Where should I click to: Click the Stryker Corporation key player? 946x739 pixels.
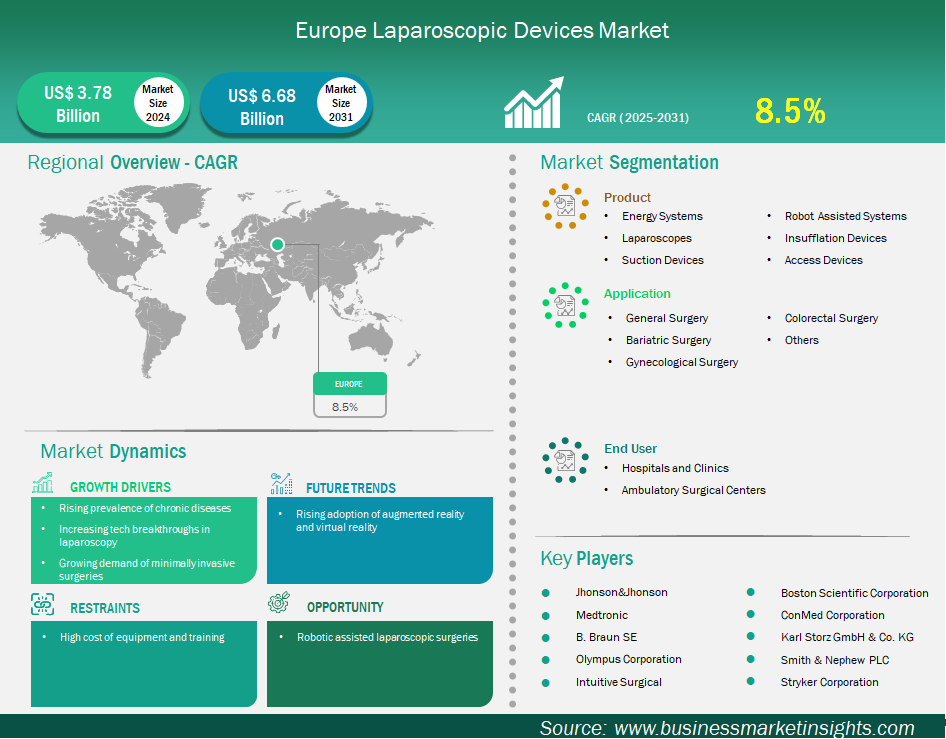point(830,682)
